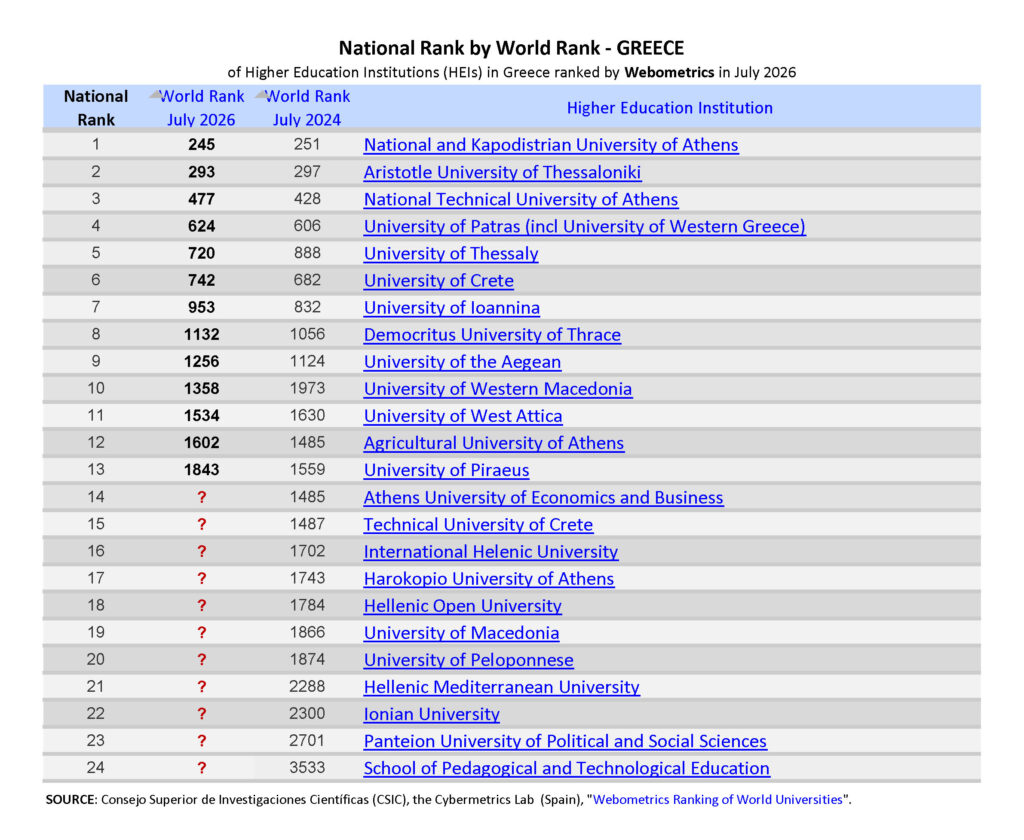Open Panteion University of Political and Social Sciences
Image resolution: width=1024 pixels, height=840 pixels.
pos(565,741)
